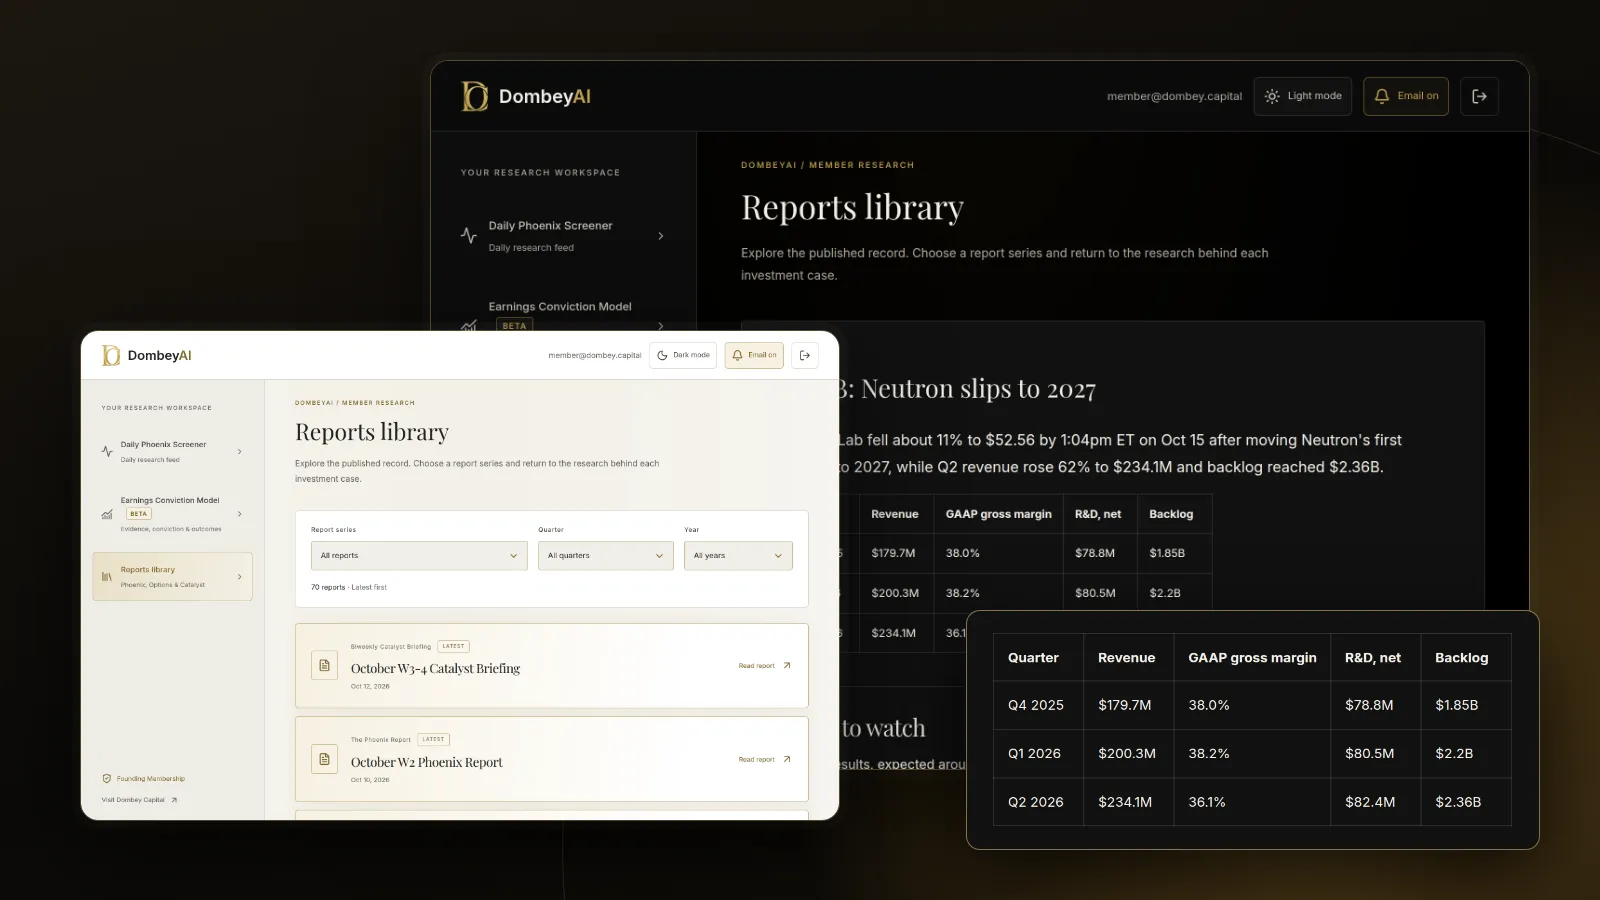Open the Report series dropdown showing All reports
Screen dimensions: 1600x900
(x=419, y=556)
